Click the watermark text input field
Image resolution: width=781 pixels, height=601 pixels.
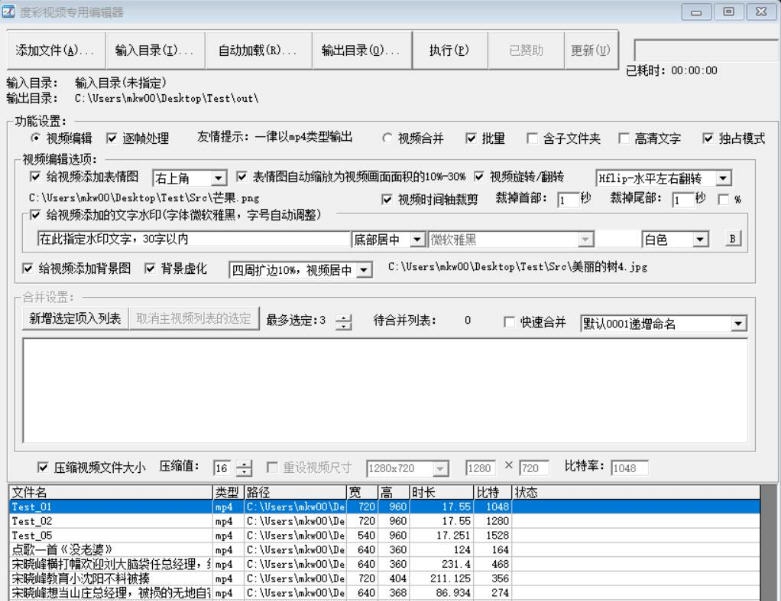(194, 239)
